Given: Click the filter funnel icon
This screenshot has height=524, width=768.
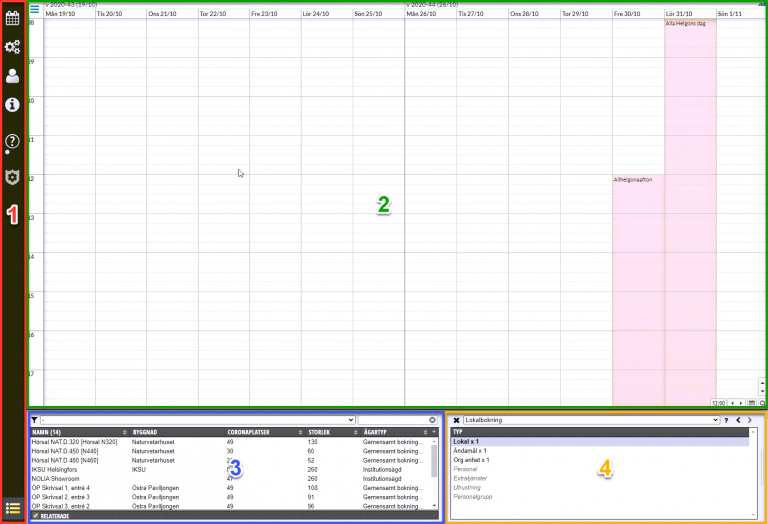Looking at the screenshot, I should point(34,420).
